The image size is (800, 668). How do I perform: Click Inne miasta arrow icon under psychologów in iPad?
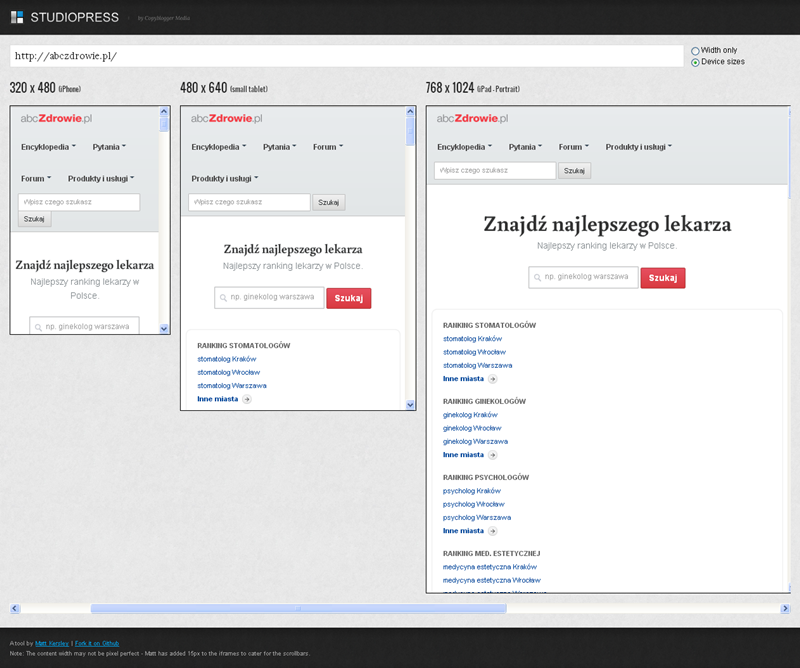(x=493, y=531)
